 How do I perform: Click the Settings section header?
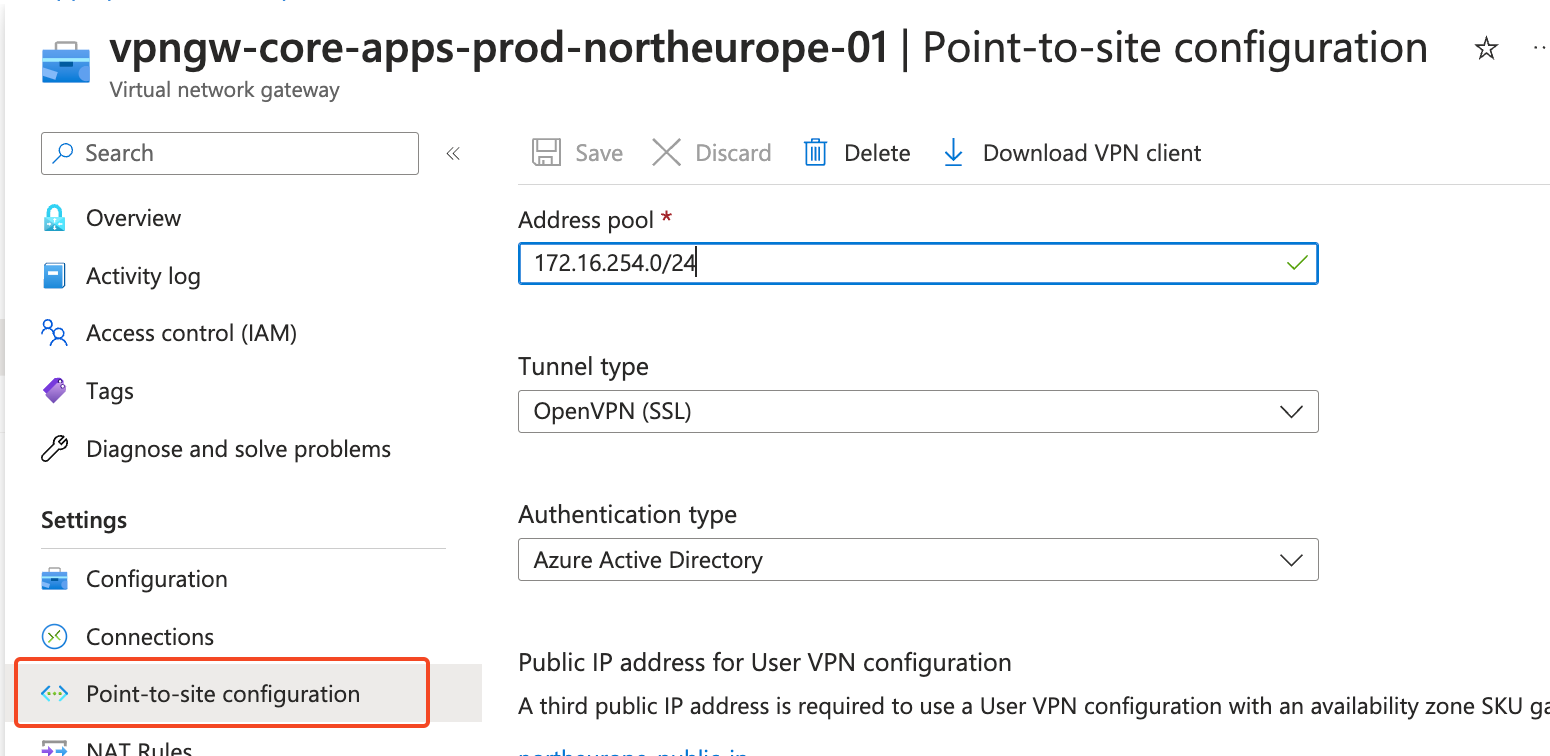coord(84,520)
